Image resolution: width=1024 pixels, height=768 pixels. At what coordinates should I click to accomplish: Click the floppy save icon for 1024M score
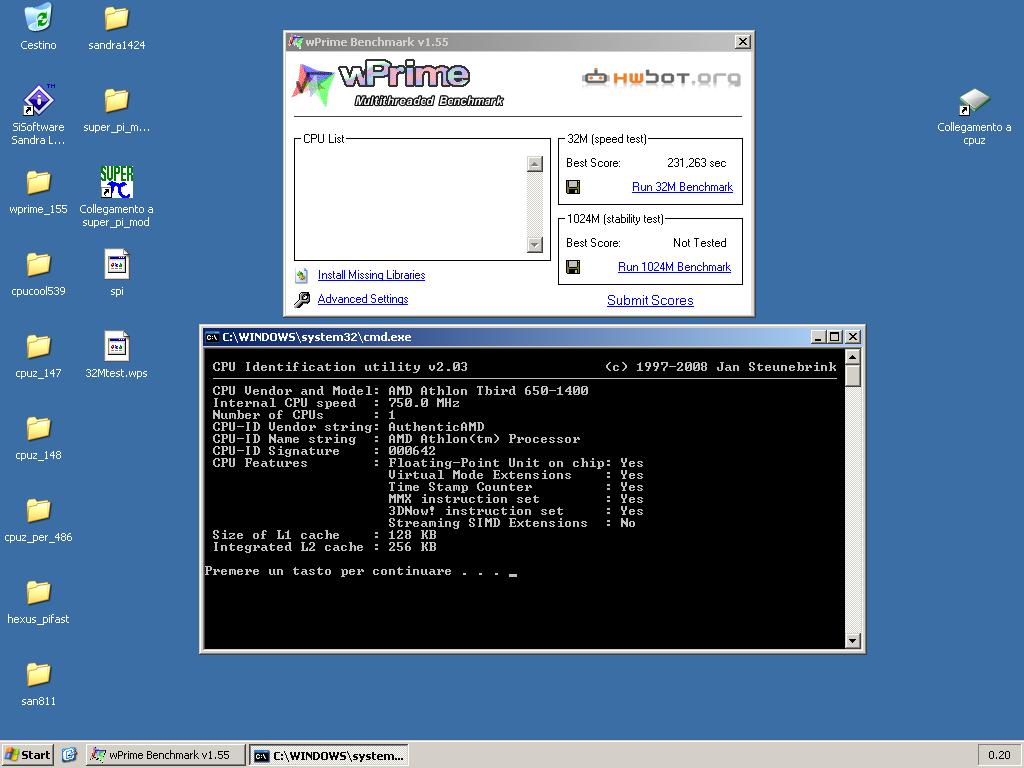573,267
